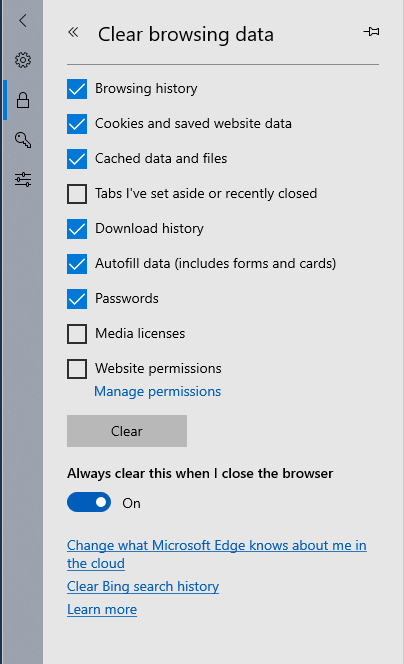Enable the Media licenses checkbox
This screenshot has height=664, width=404.
coord(77,334)
